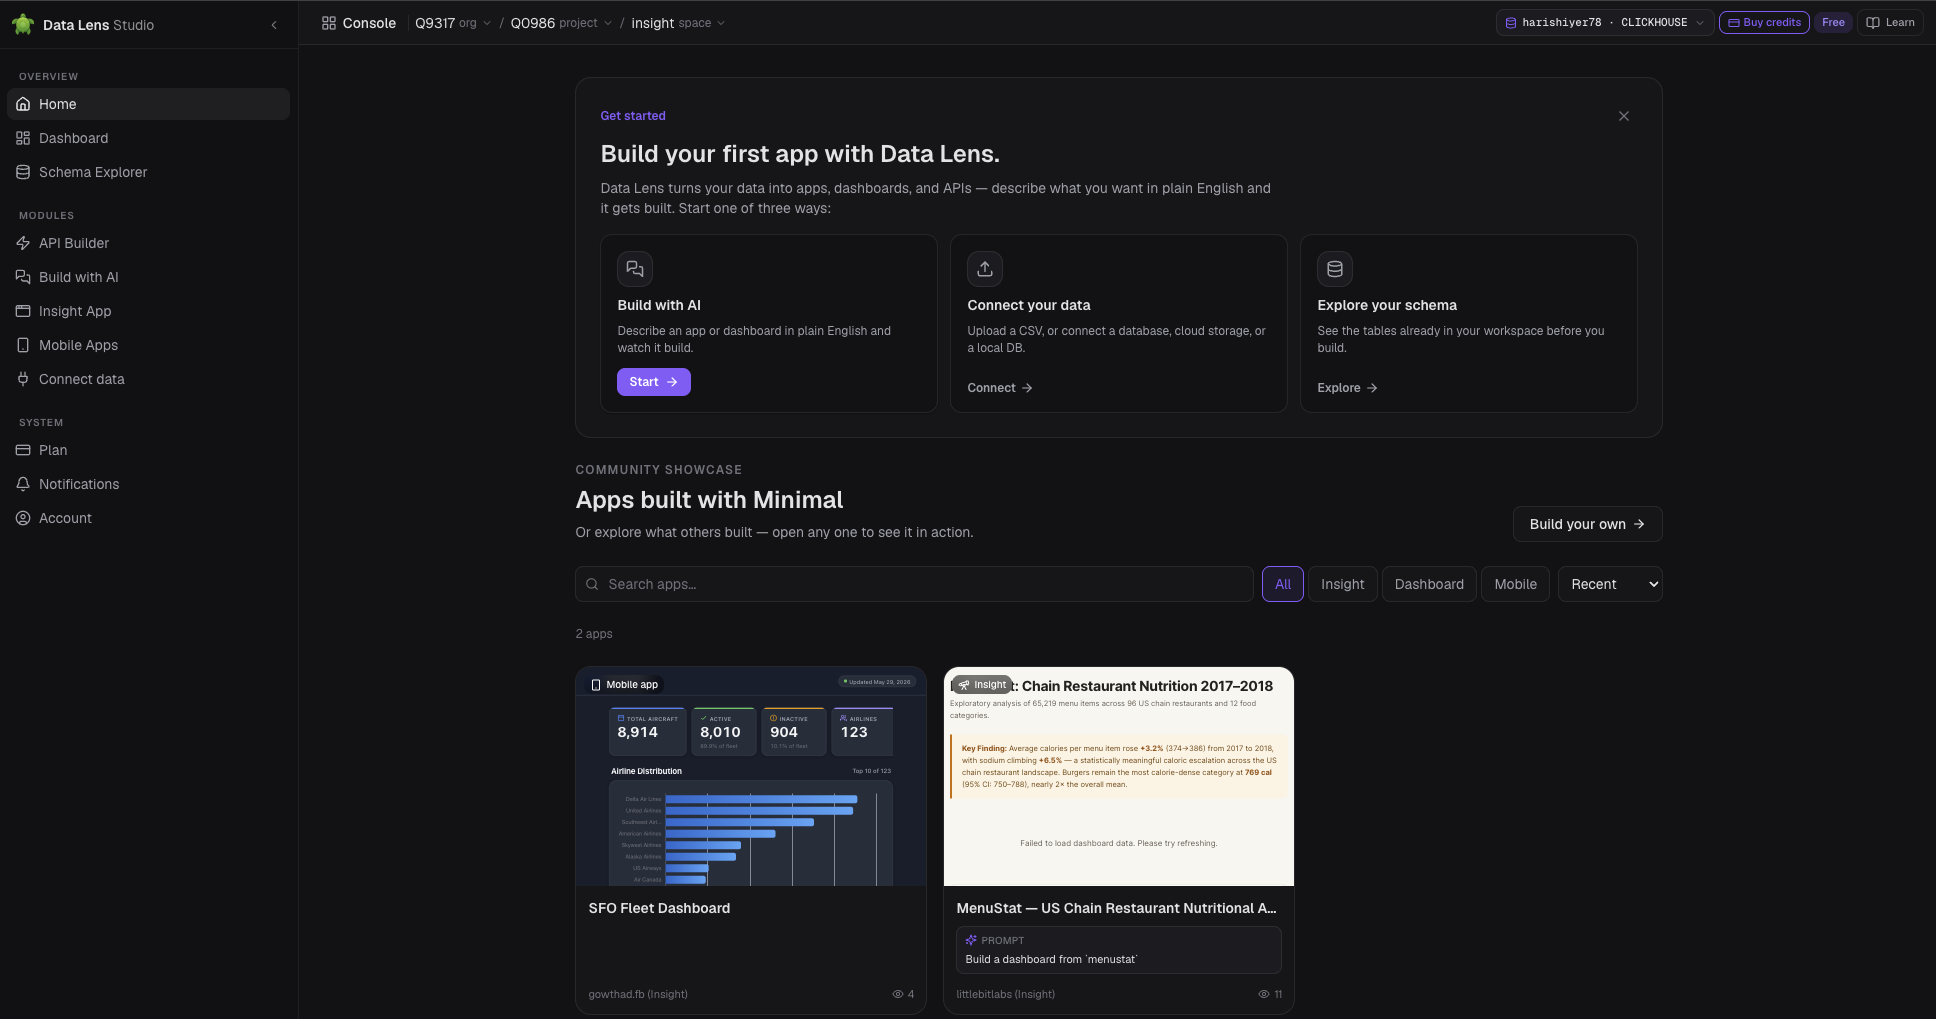Click the Connect arrow link
The width and height of the screenshot is (1936, 1019).
point(1000,388)
